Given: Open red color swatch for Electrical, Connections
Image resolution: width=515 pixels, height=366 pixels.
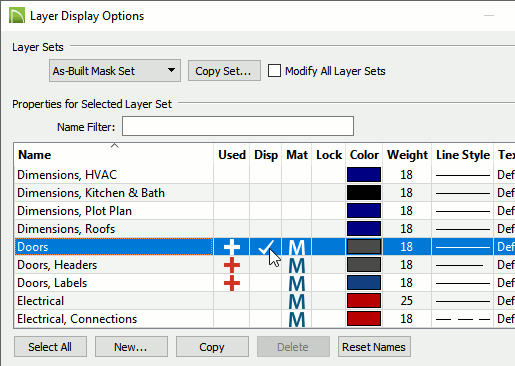Looking at the screenshot, I should coord(364,319).
